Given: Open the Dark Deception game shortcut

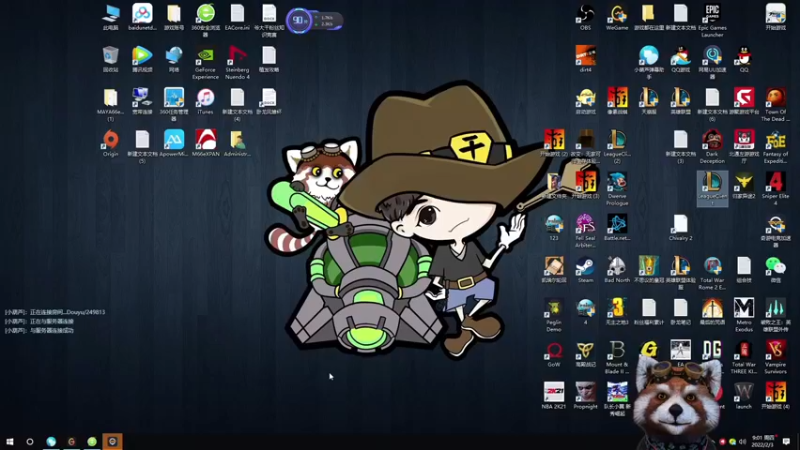Looking at the screenshot, I should (x=712, y=146).
